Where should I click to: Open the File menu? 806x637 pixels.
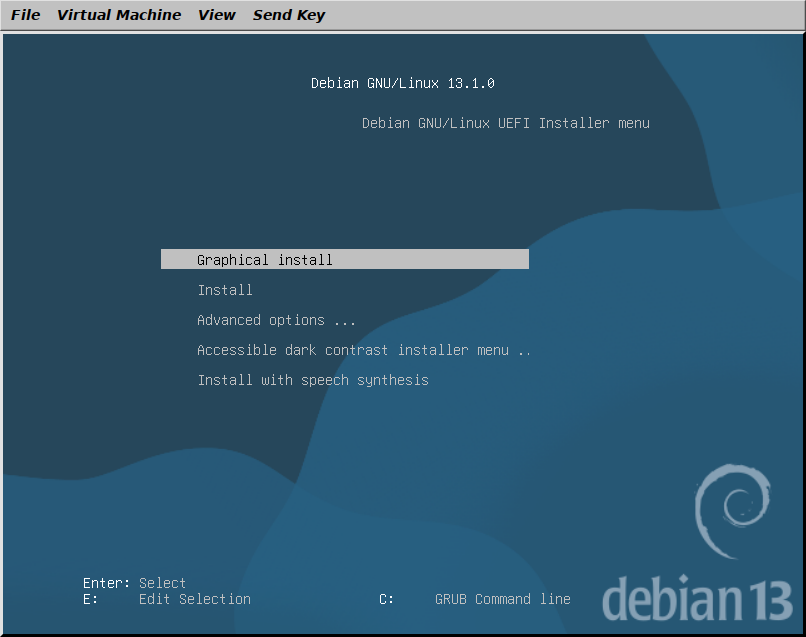(25, 14)
